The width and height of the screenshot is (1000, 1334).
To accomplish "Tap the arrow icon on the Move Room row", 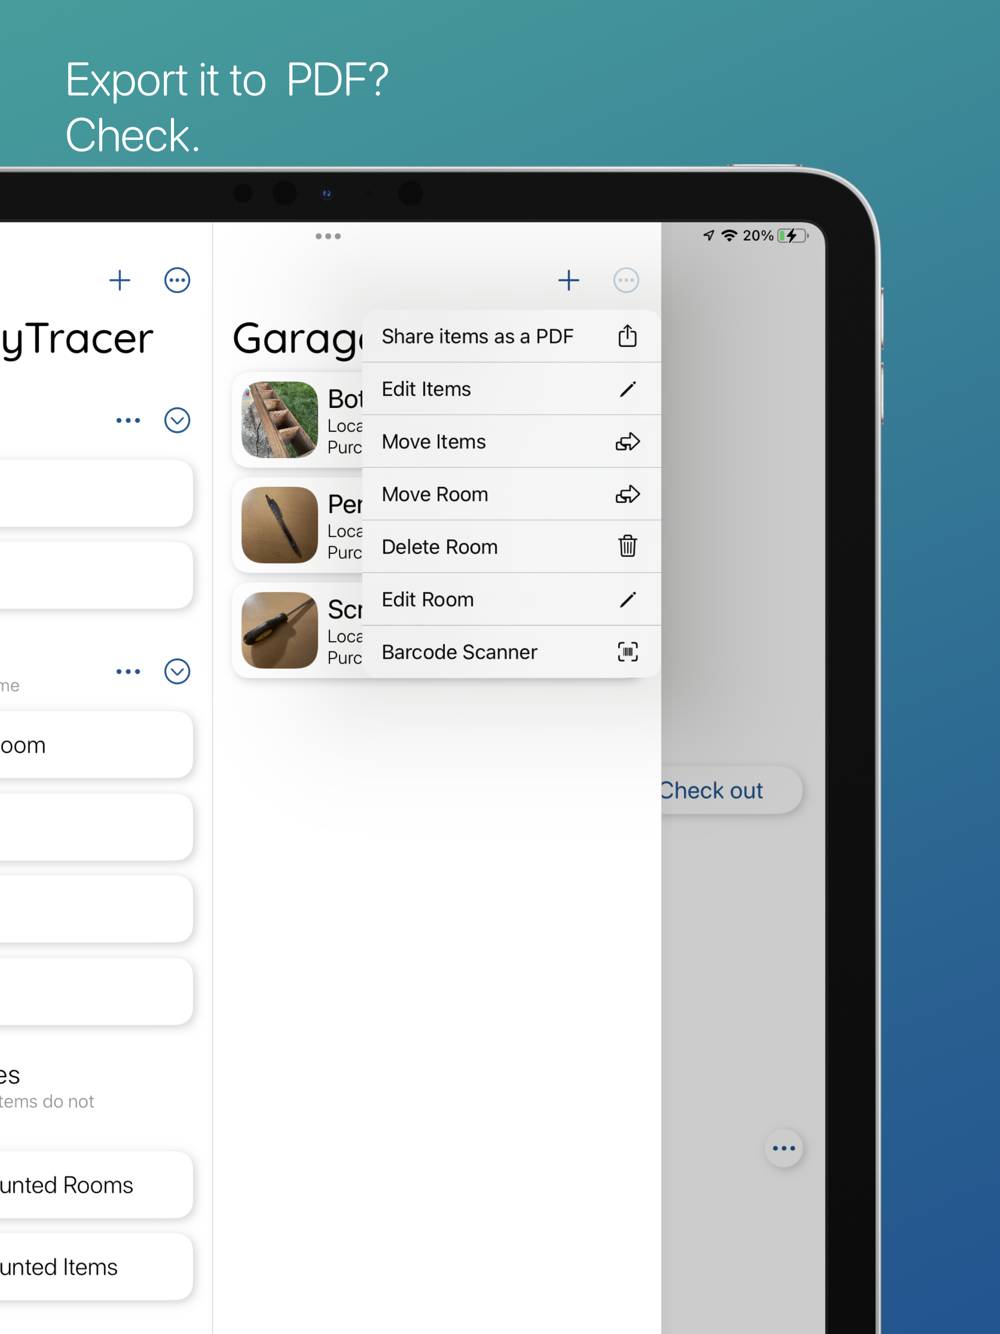I will pos(627,494).
